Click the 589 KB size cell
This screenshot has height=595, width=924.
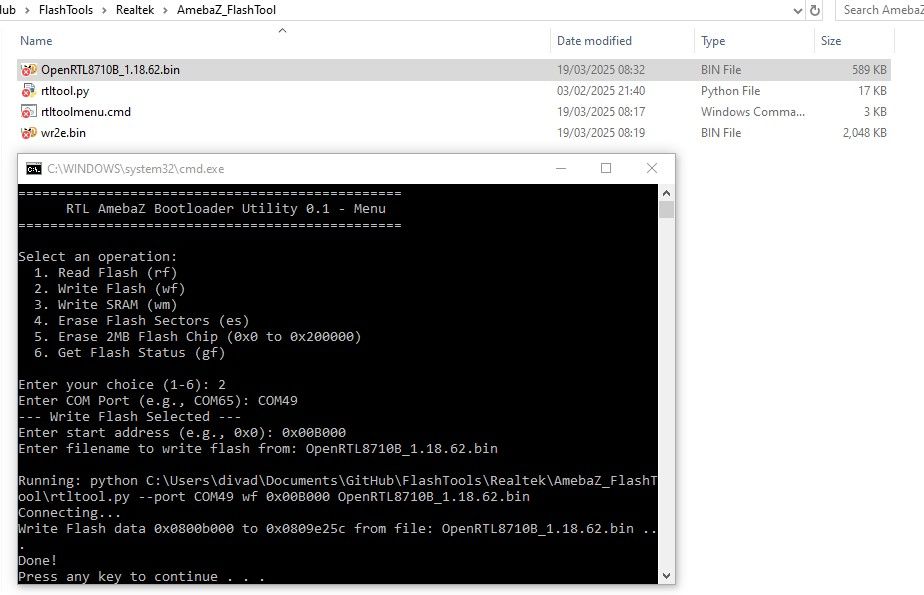pos(869,70)
